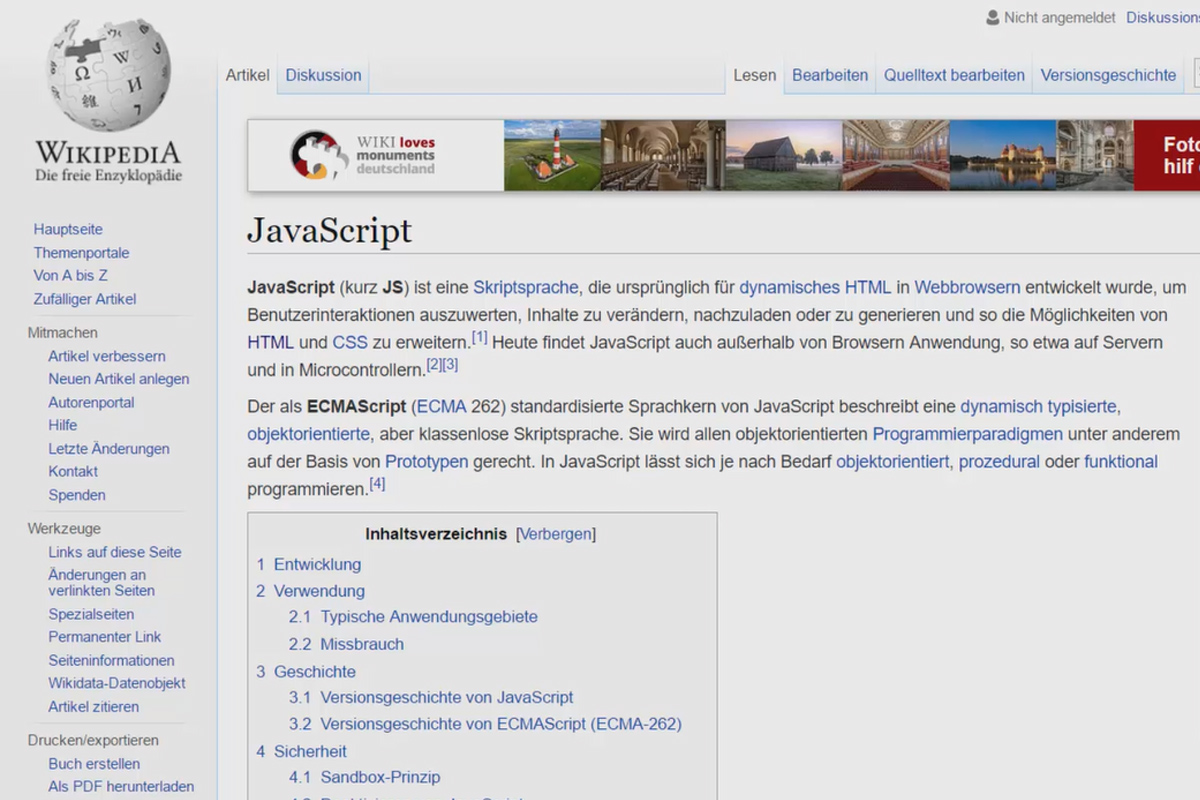
Task: Jump to section 2.2 Missbrauch
Action: pos(346,644)
